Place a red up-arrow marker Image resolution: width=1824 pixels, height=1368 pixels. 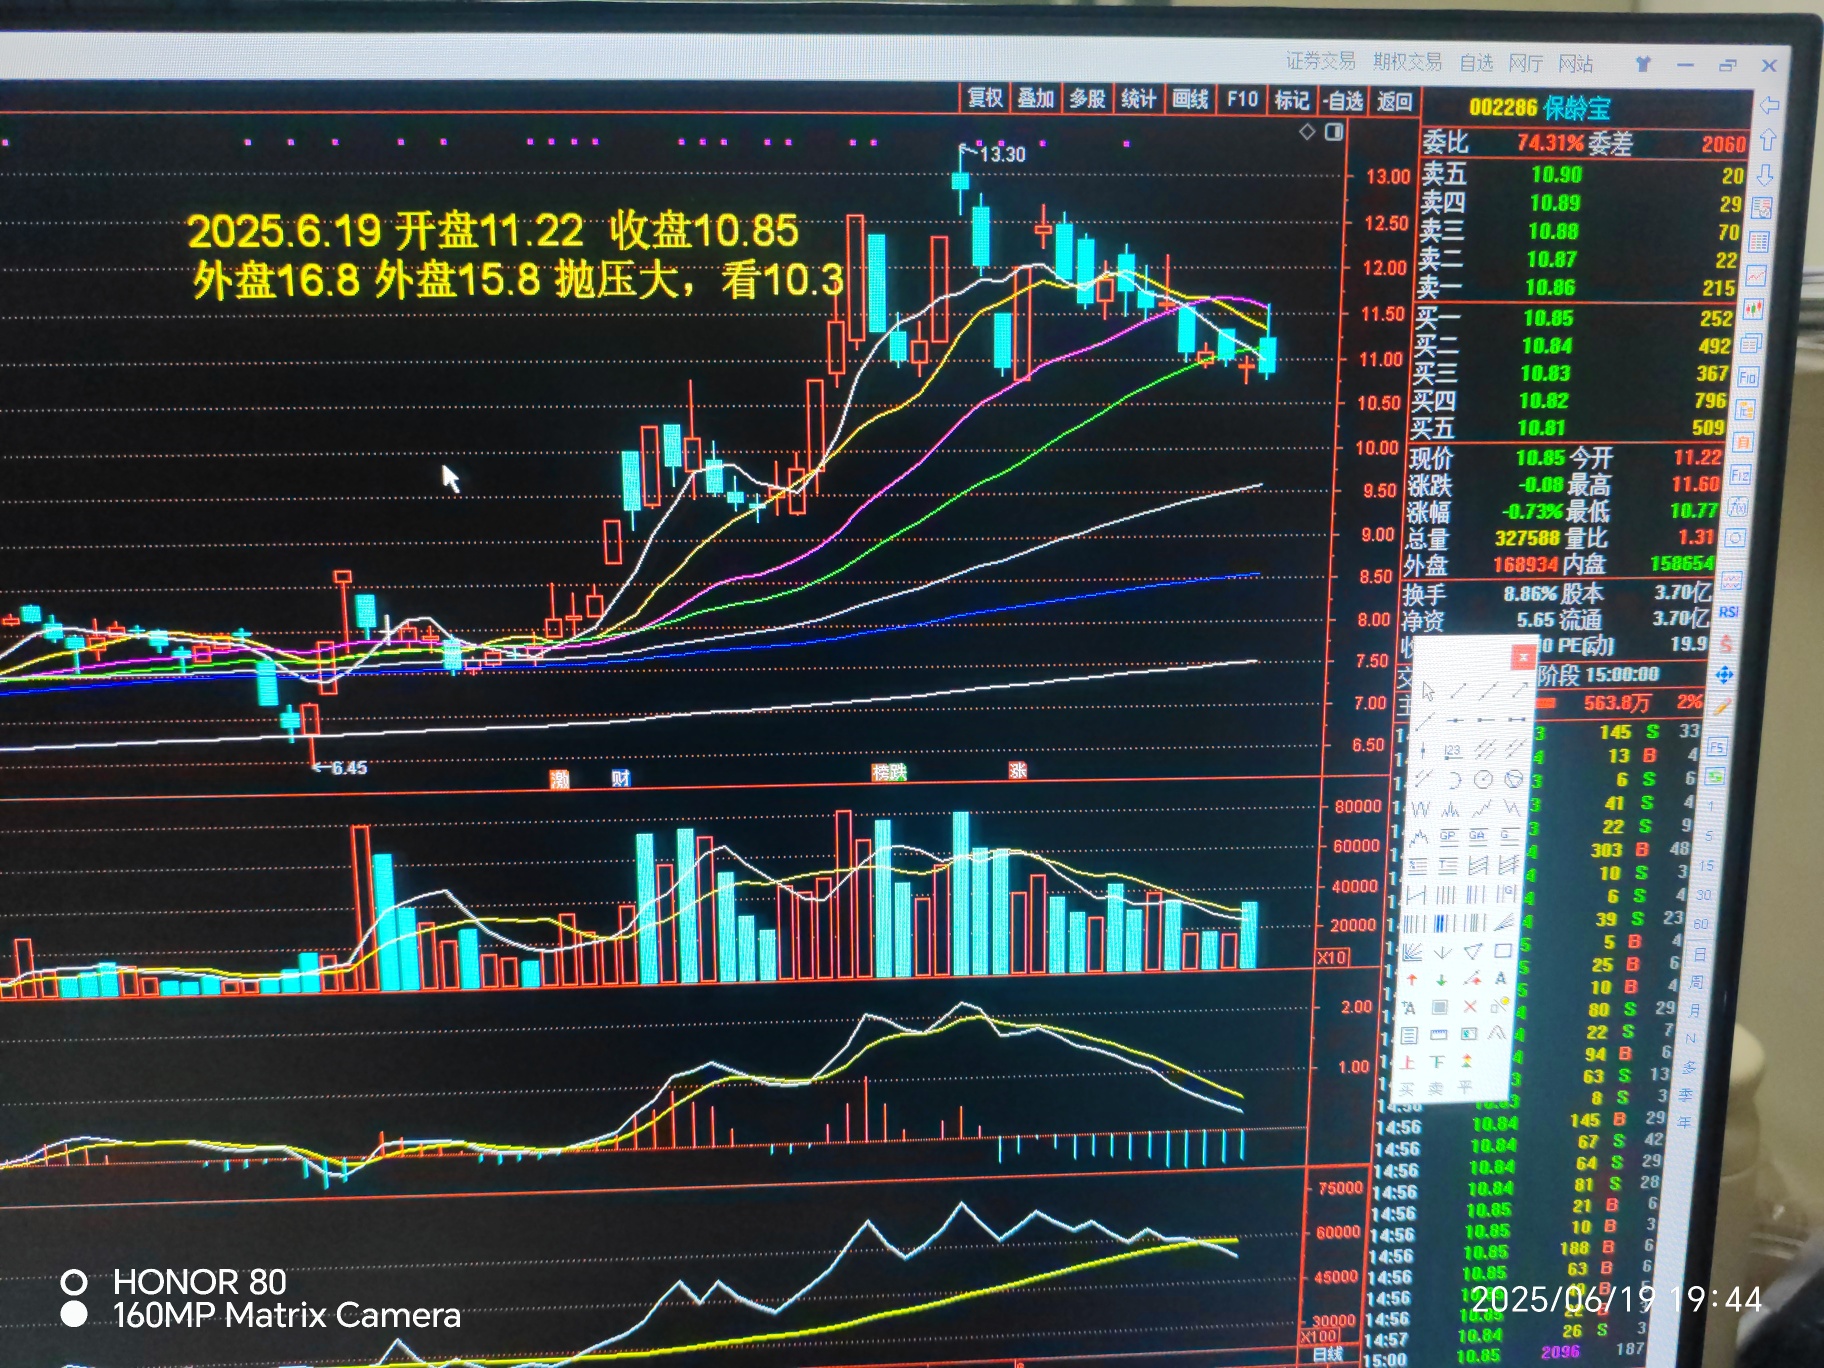pos(1412,980)
